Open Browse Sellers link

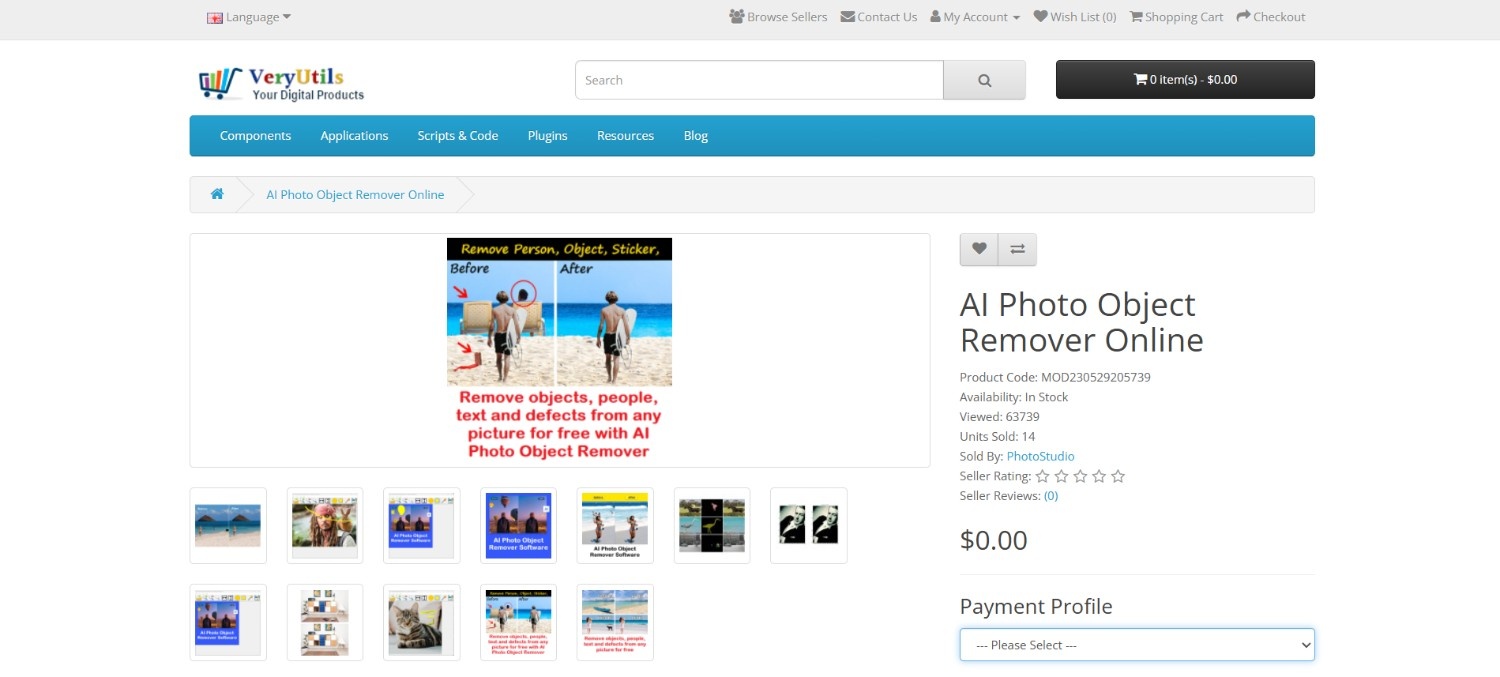point(778,17)
